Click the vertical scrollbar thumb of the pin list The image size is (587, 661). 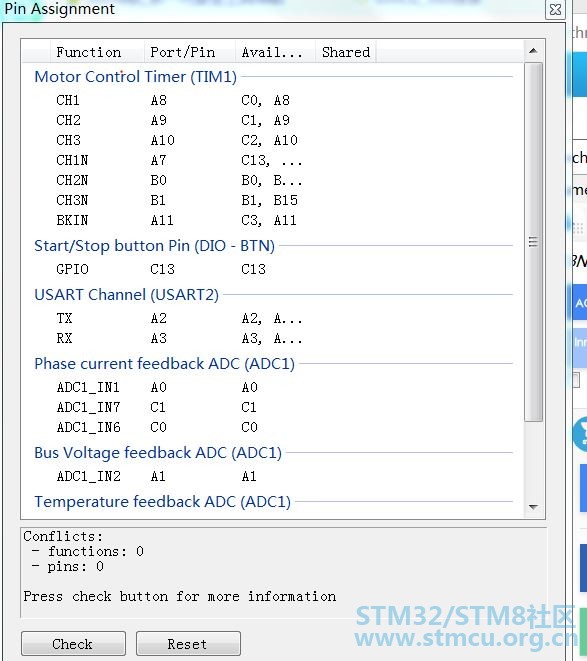pos(533,242)
